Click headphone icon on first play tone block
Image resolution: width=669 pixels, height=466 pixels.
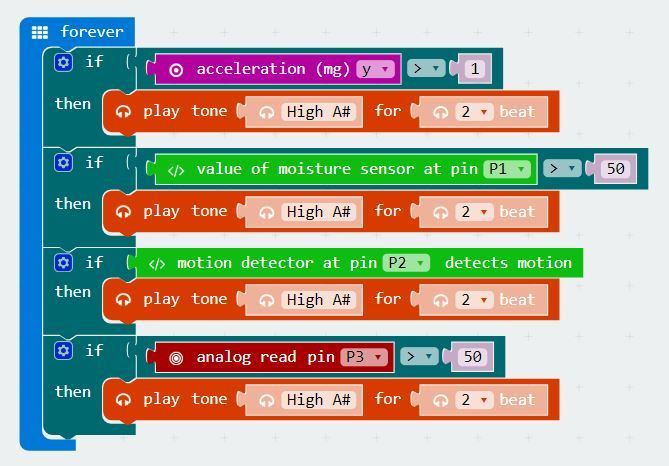[x=123, y=112]
